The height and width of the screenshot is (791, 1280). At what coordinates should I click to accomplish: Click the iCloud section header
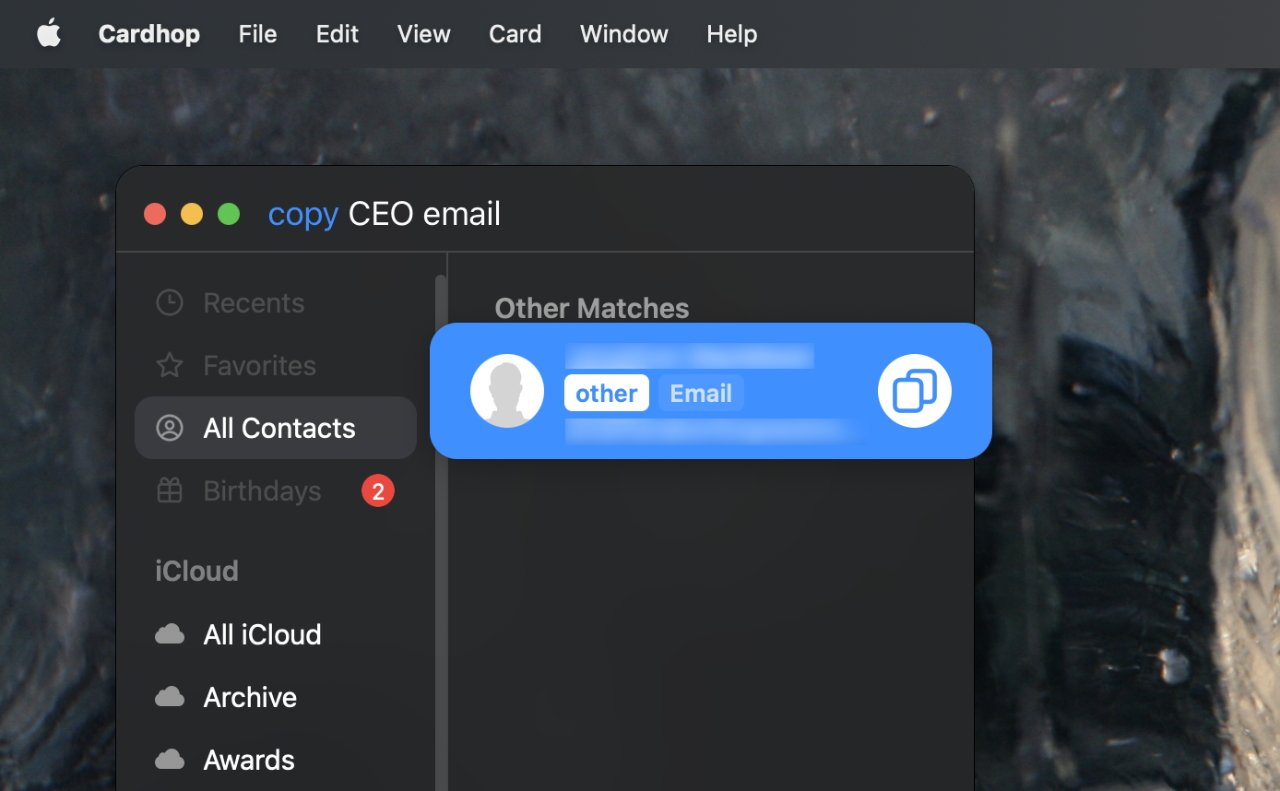click(196, 571)
